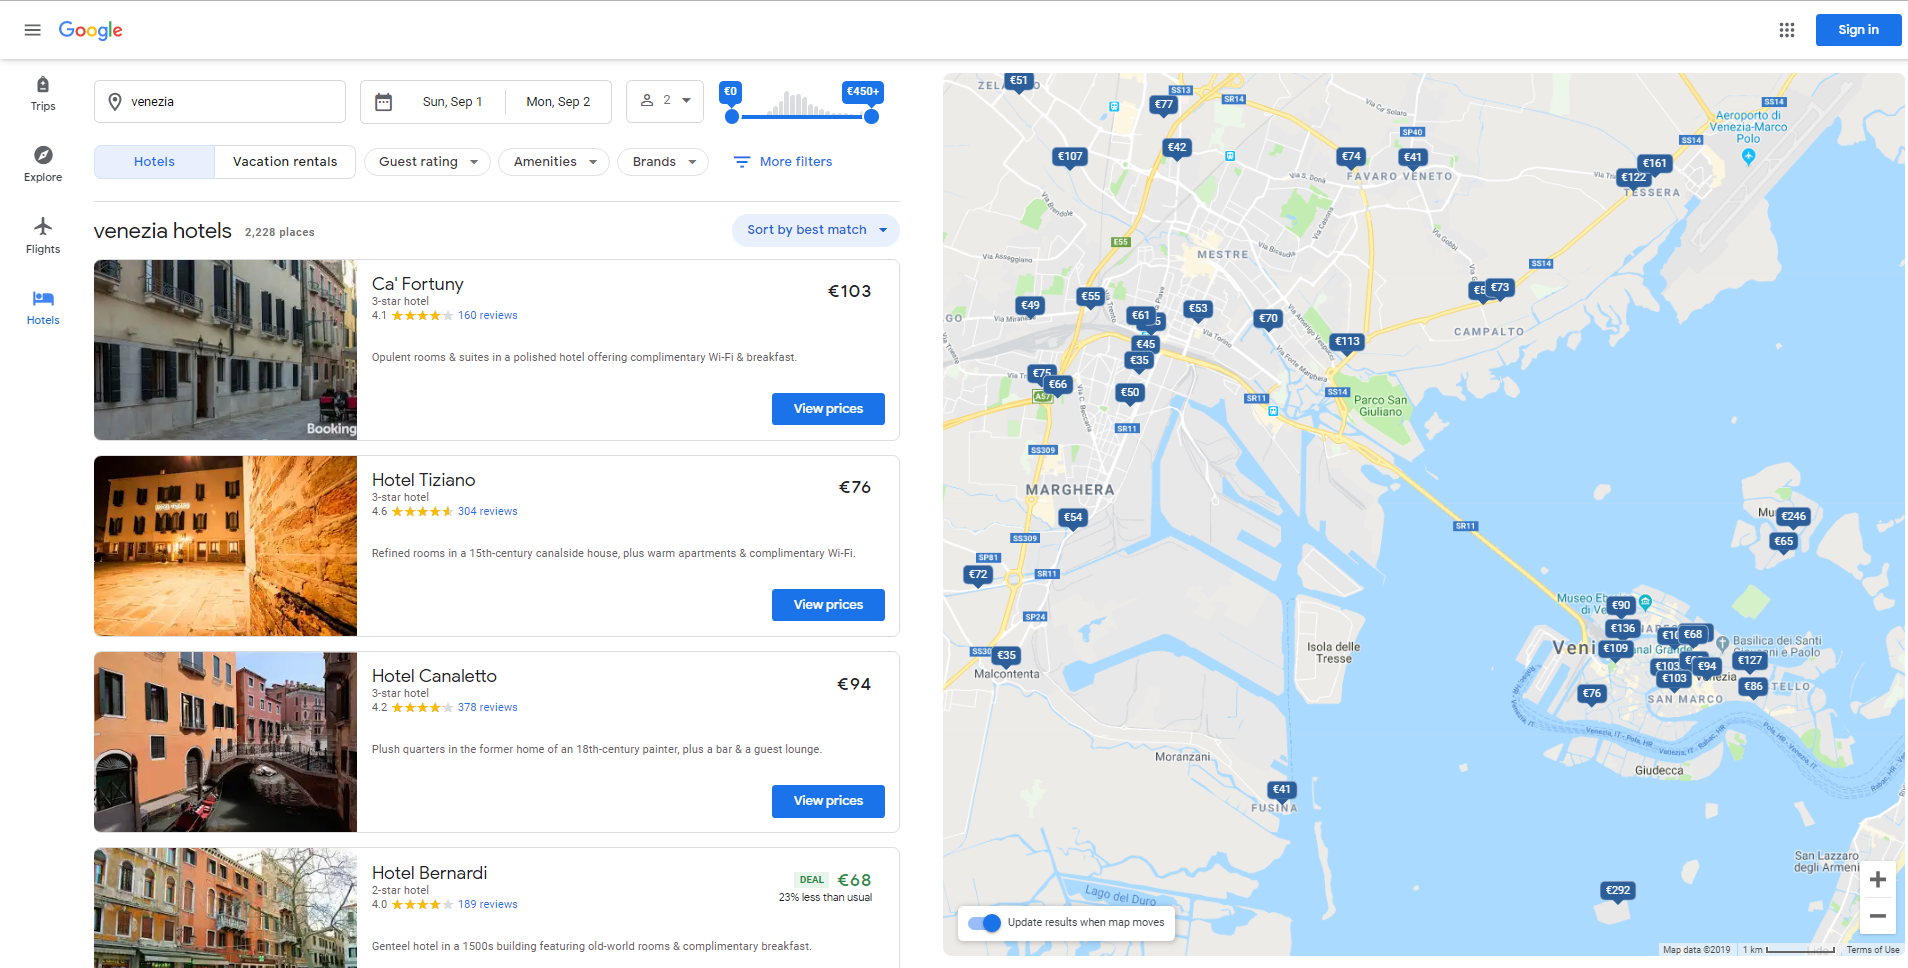Expand the Amenities filter
This screenshot has width=1908, height=968.
coord(554,162)
